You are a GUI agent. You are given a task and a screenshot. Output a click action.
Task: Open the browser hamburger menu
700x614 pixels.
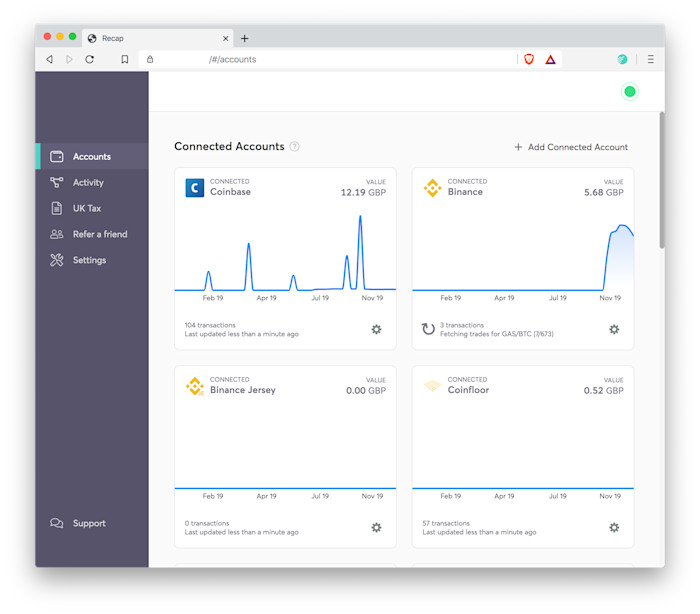click(x=651, y=59)
